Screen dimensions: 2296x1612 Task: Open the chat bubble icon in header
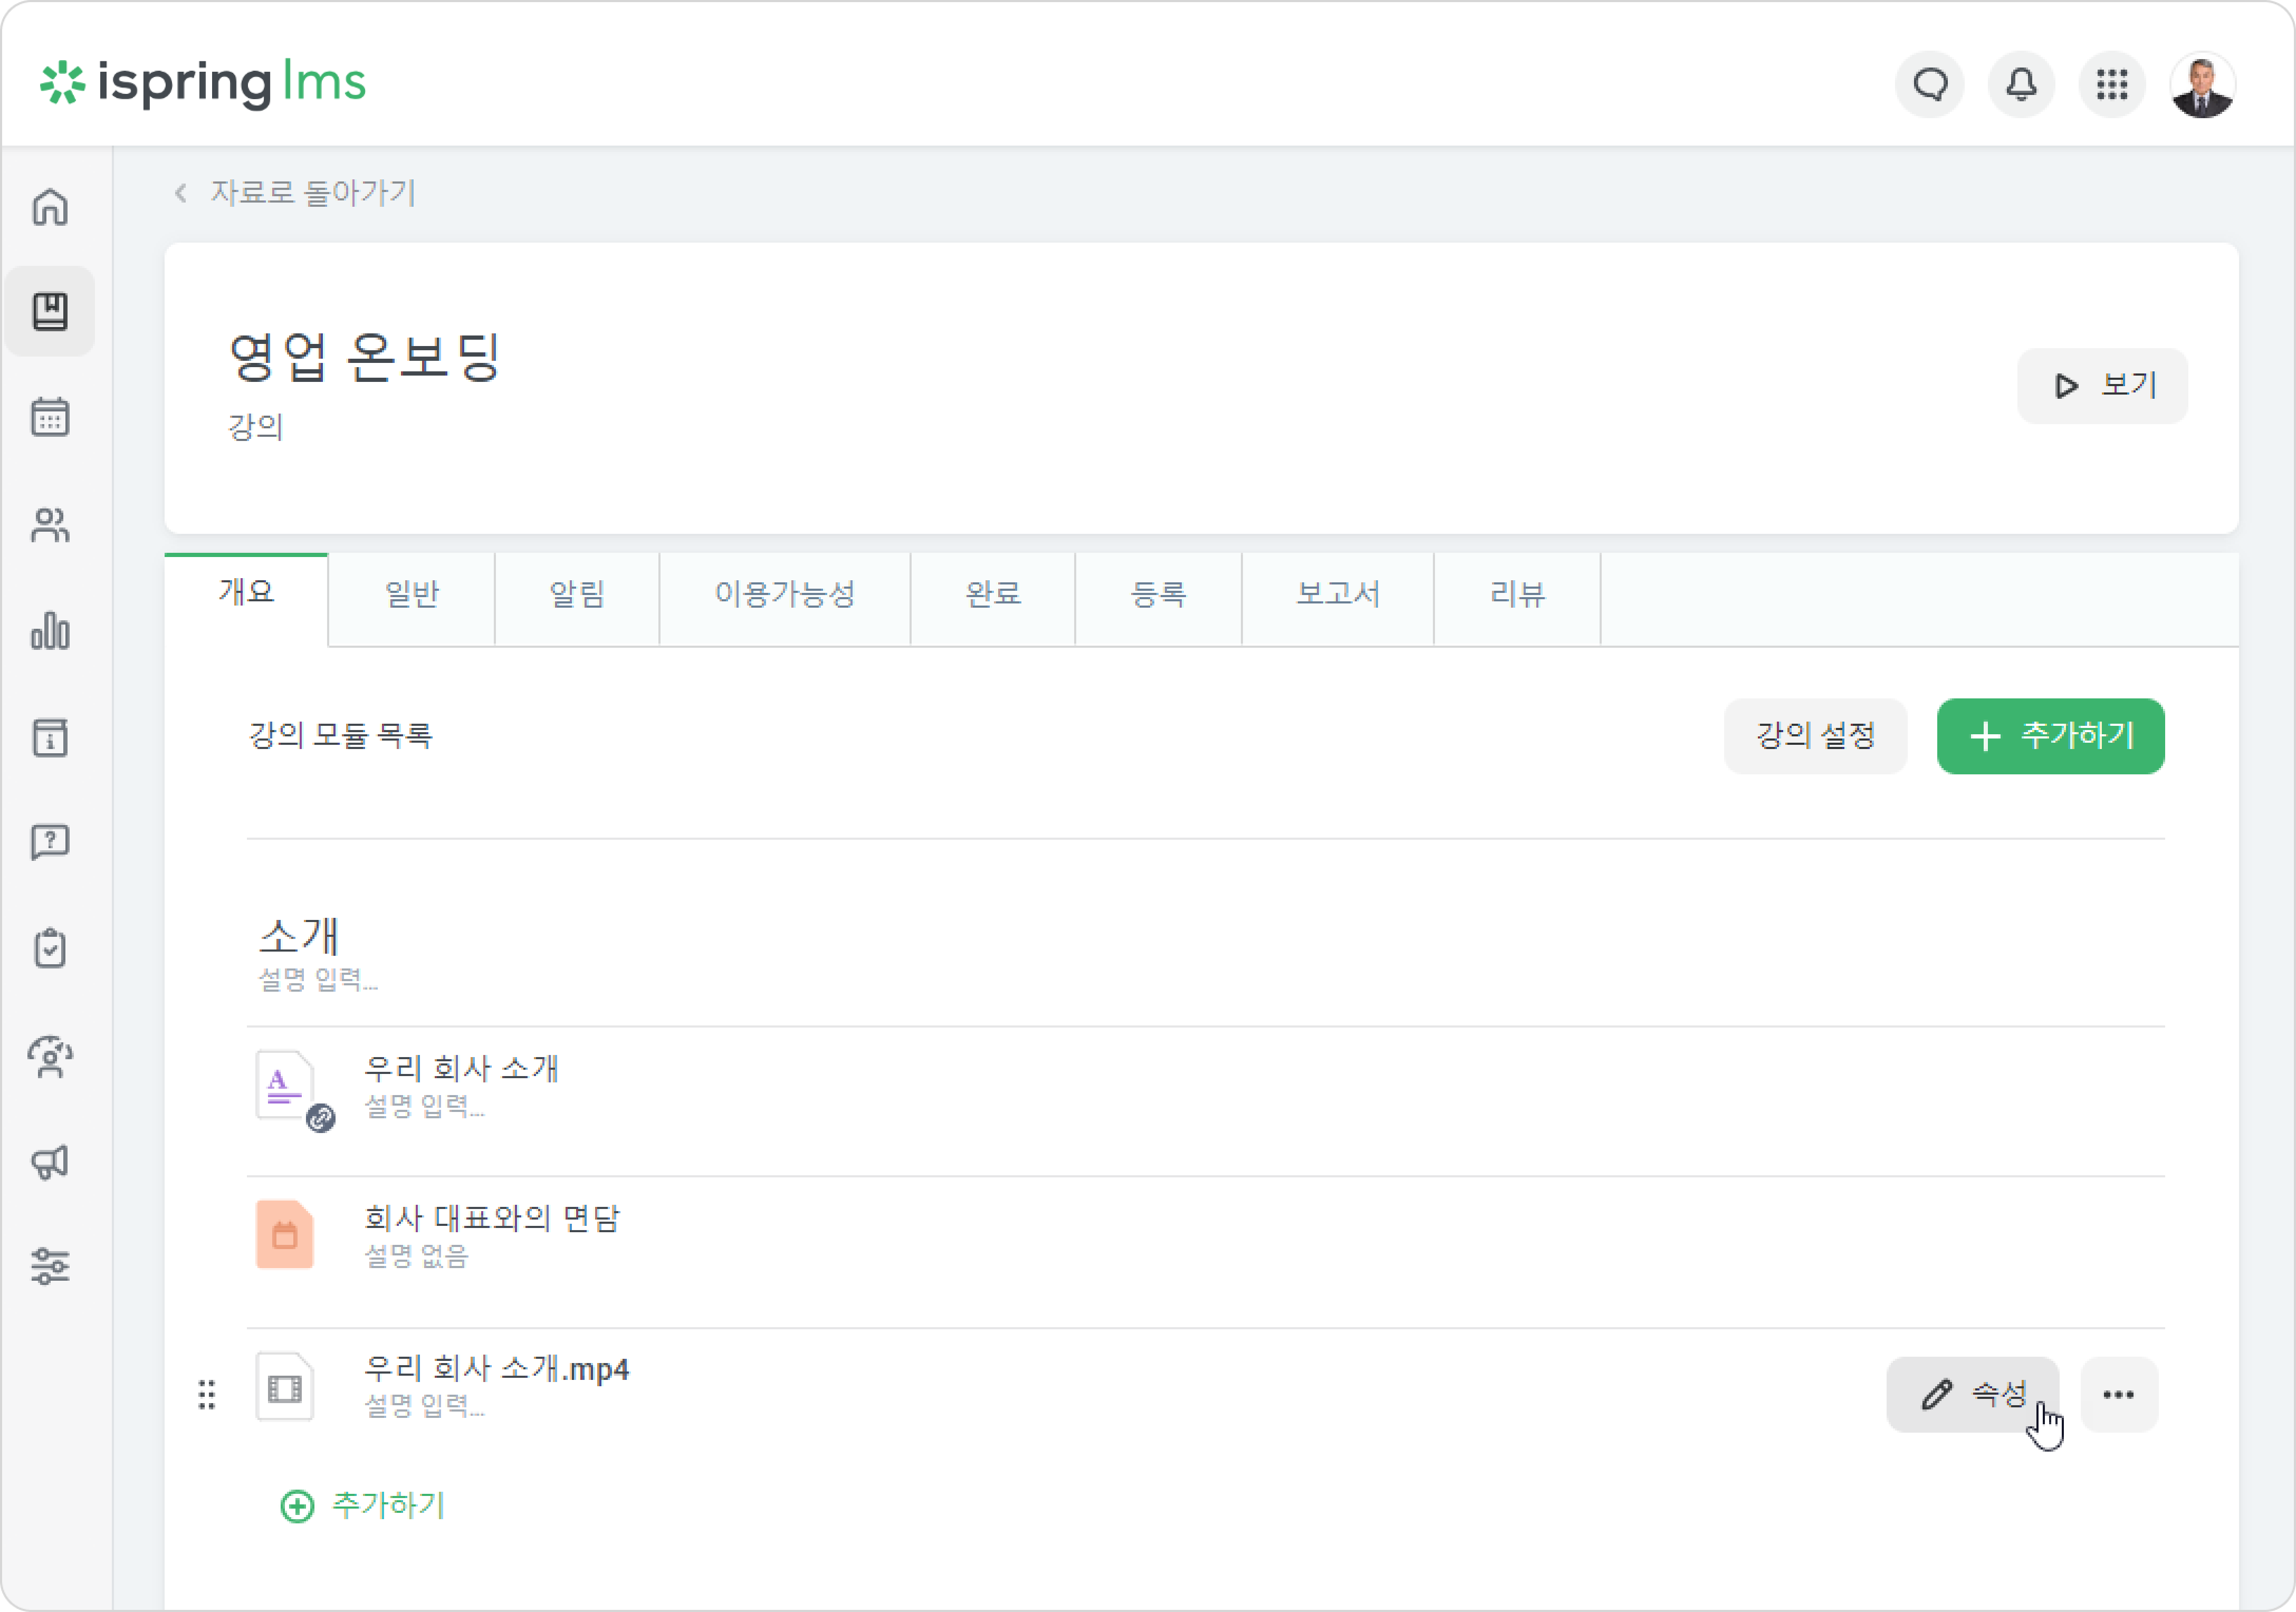click(x=1930, y=84)
